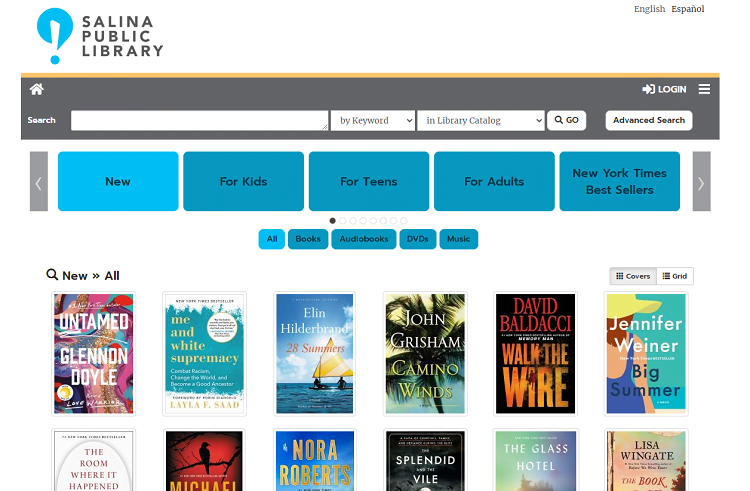Click the Salina Public Library logo

(x=100, y=36)
